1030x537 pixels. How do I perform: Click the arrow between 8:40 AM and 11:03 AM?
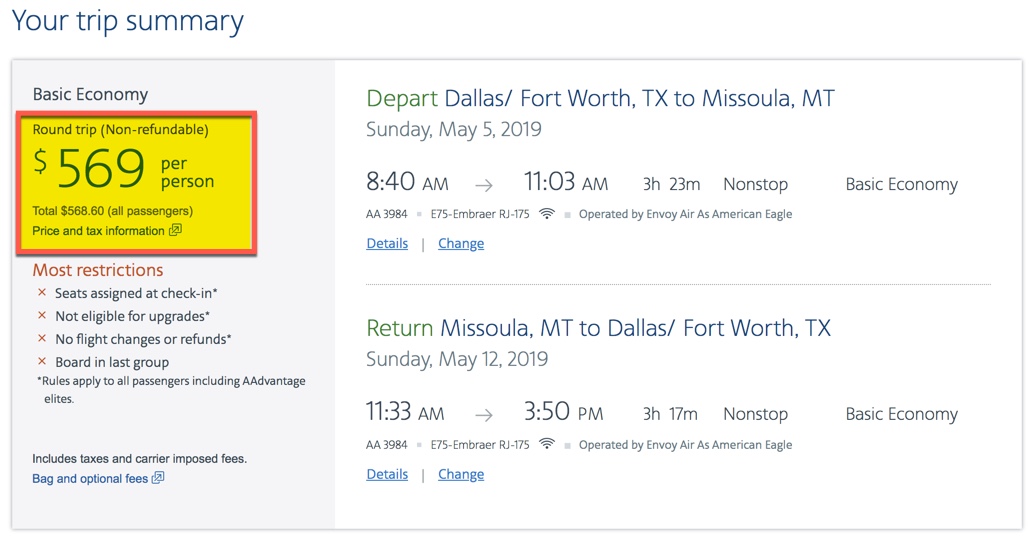(x=484, y=185)
